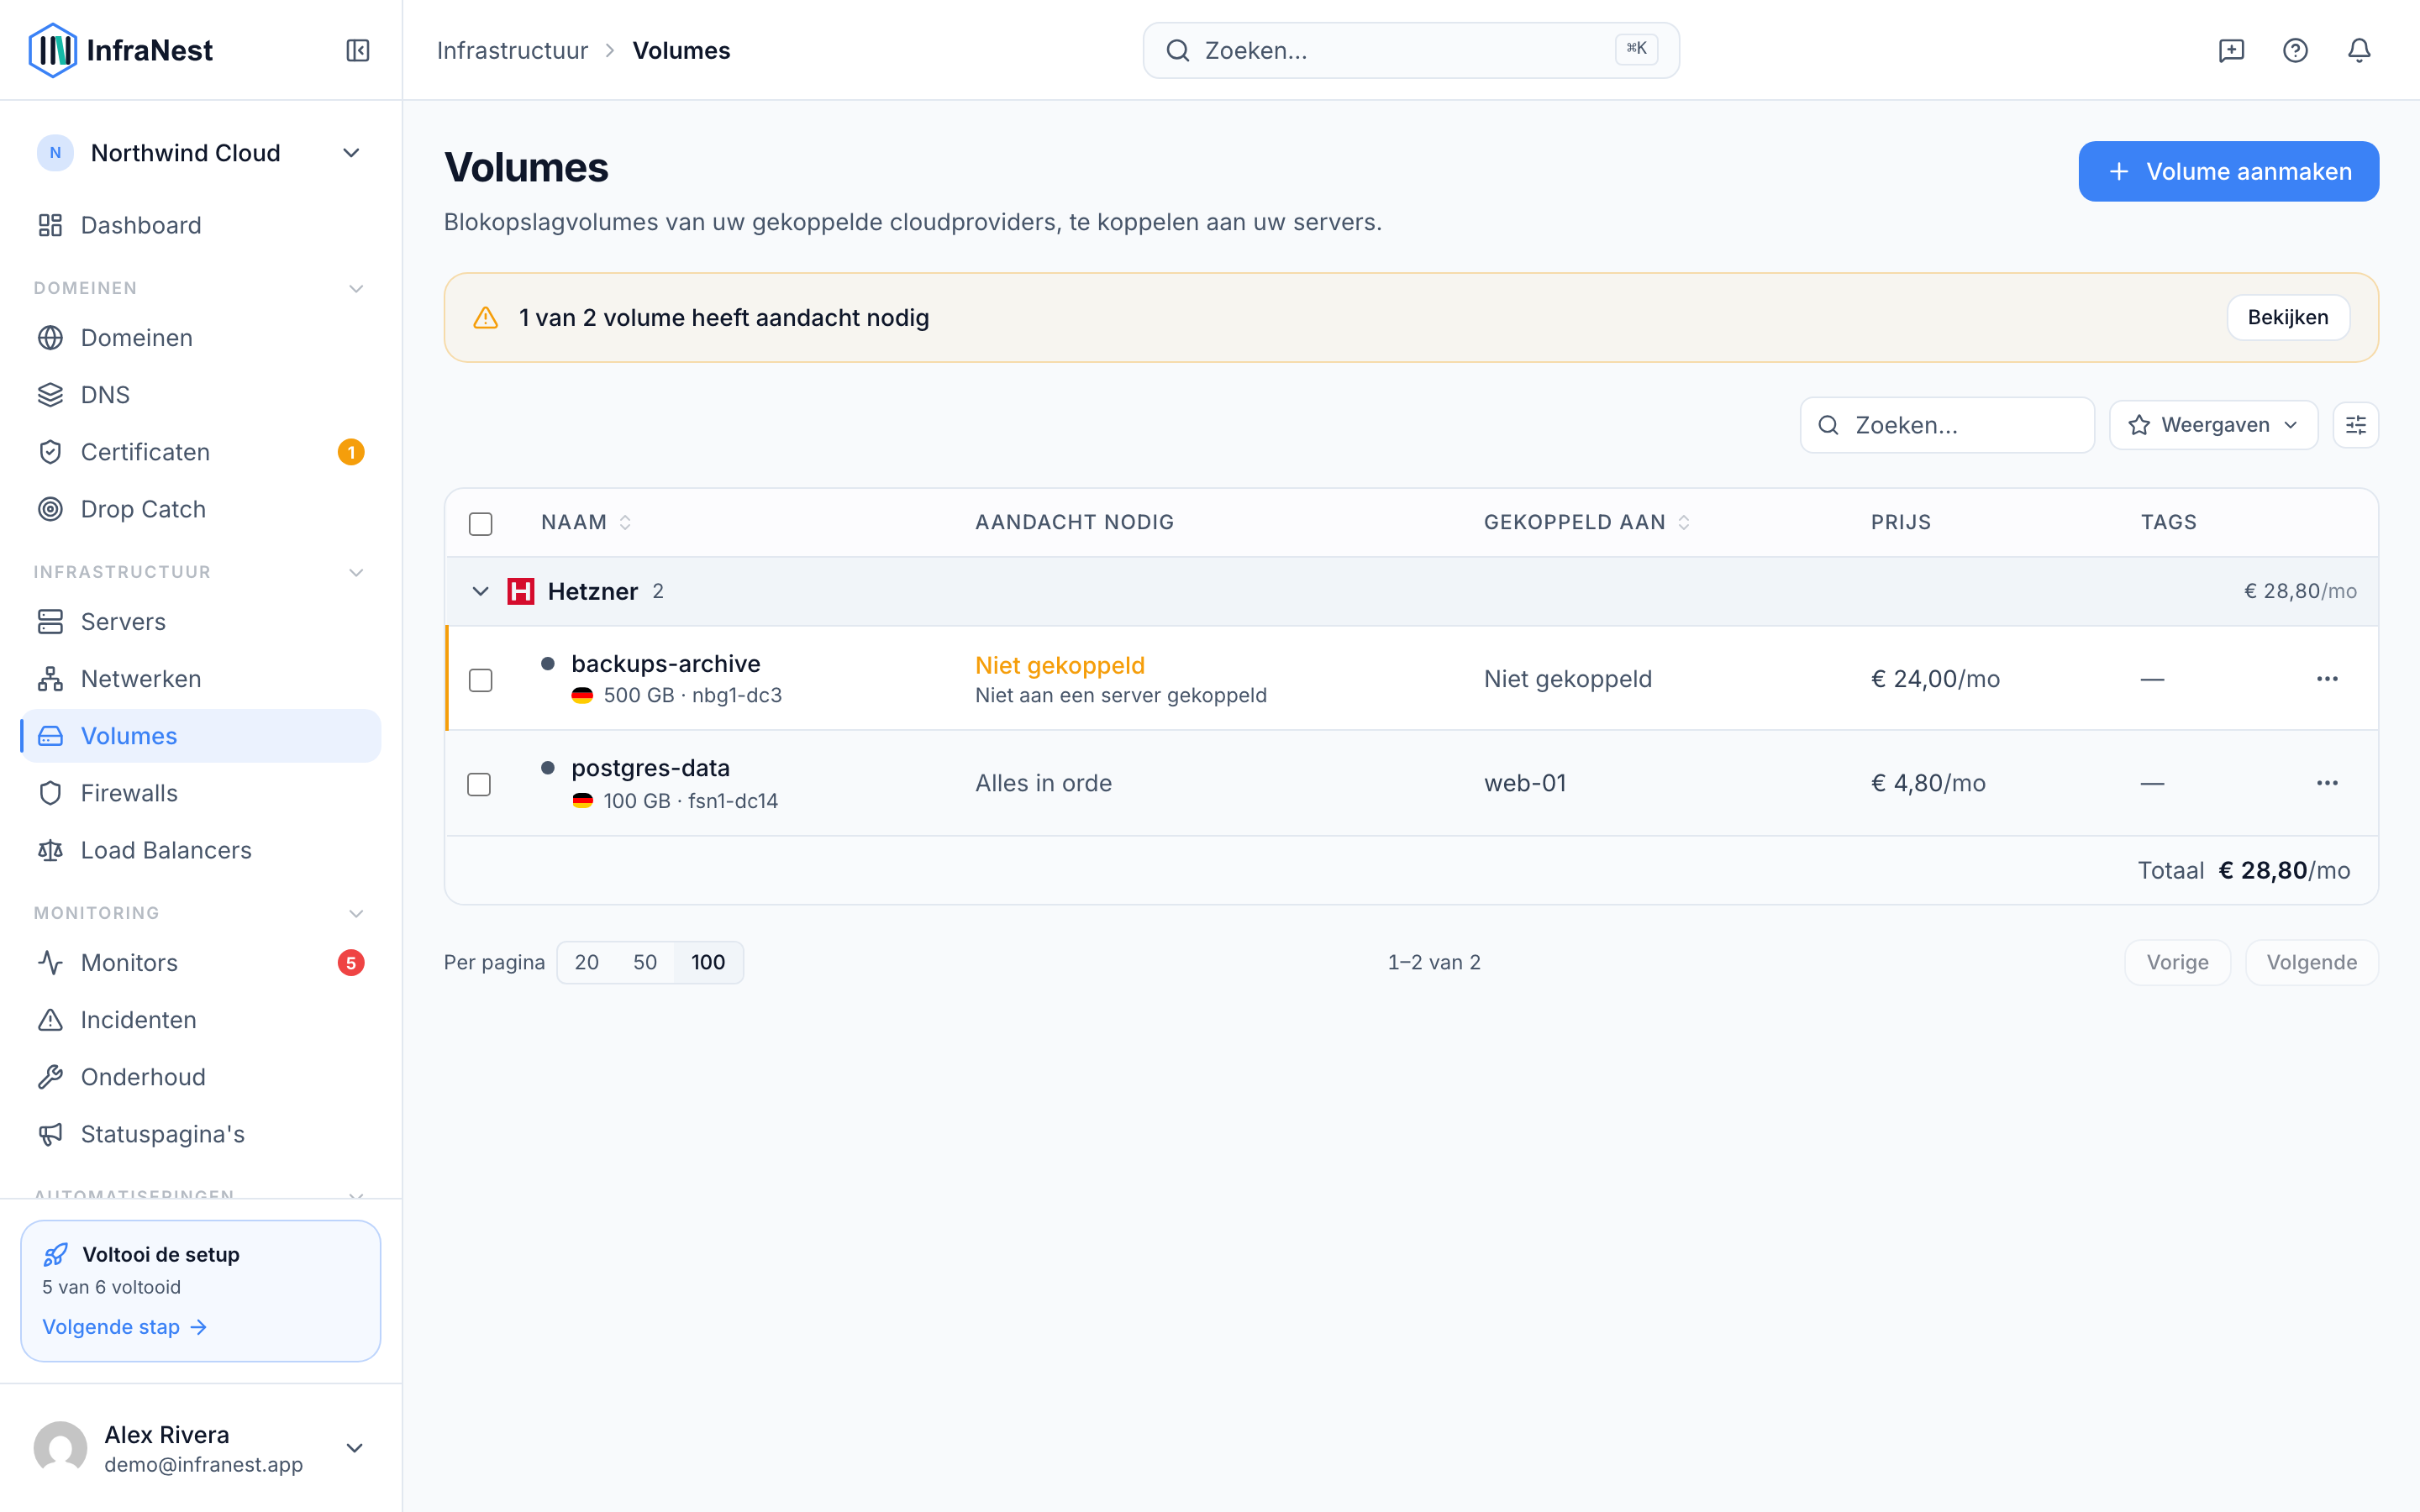The width and height of the screenshot is (2420, 1512).
Task: Open the Northwind Cloud organization switcher
Action: click(200, 153)
